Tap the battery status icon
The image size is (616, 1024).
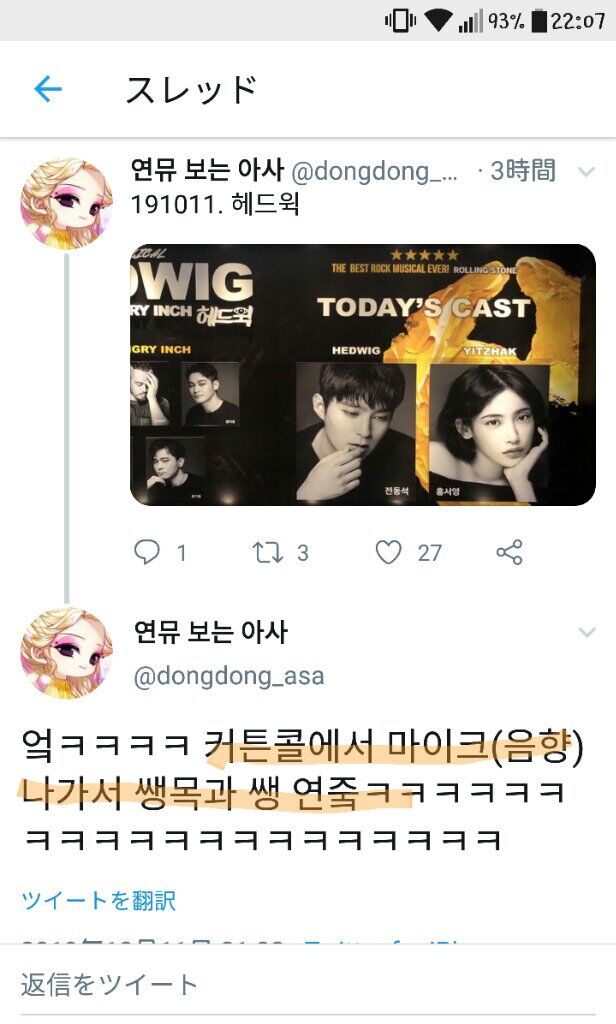pyautogui.click(x=538, y=21)
